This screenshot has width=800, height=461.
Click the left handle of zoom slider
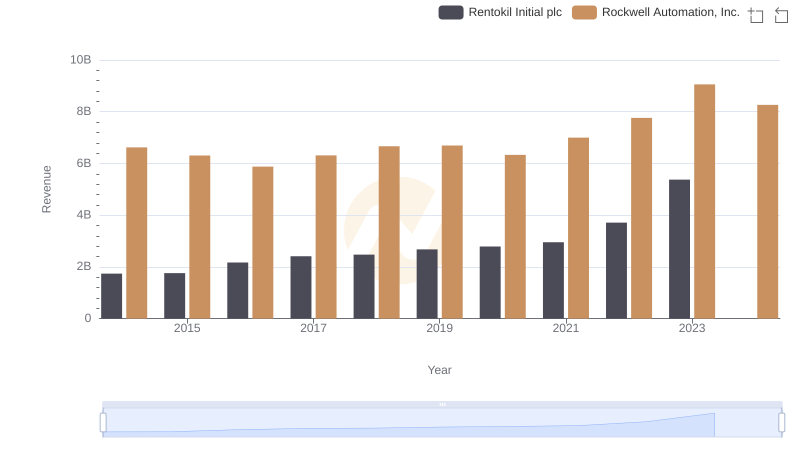pos(103,423)
